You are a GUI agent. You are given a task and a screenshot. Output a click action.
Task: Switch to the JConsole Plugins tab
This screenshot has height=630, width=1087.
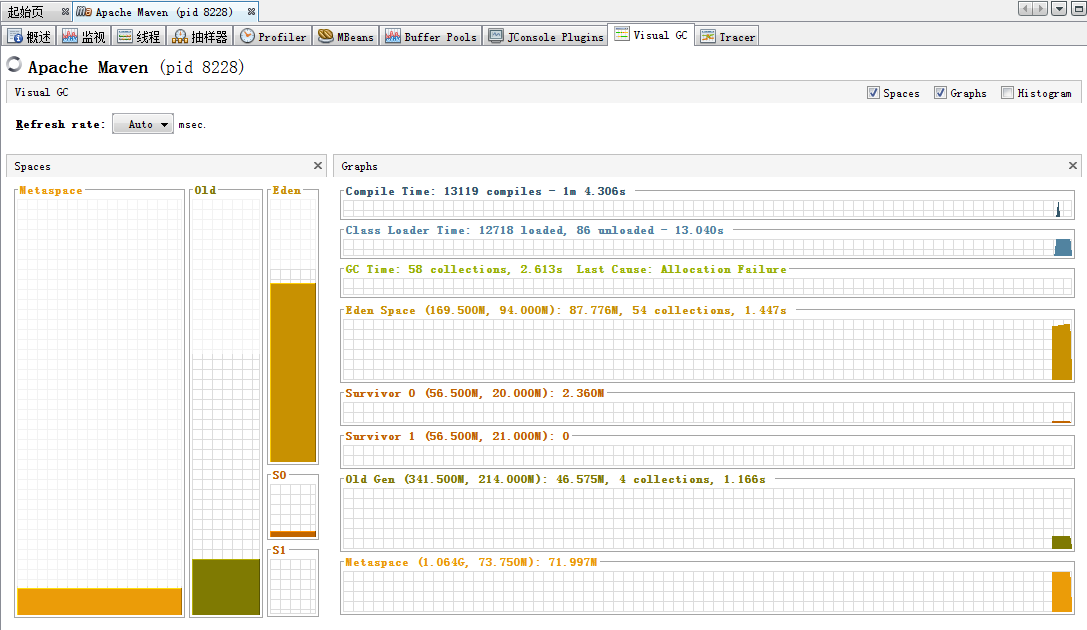click(x=546, y=37)
